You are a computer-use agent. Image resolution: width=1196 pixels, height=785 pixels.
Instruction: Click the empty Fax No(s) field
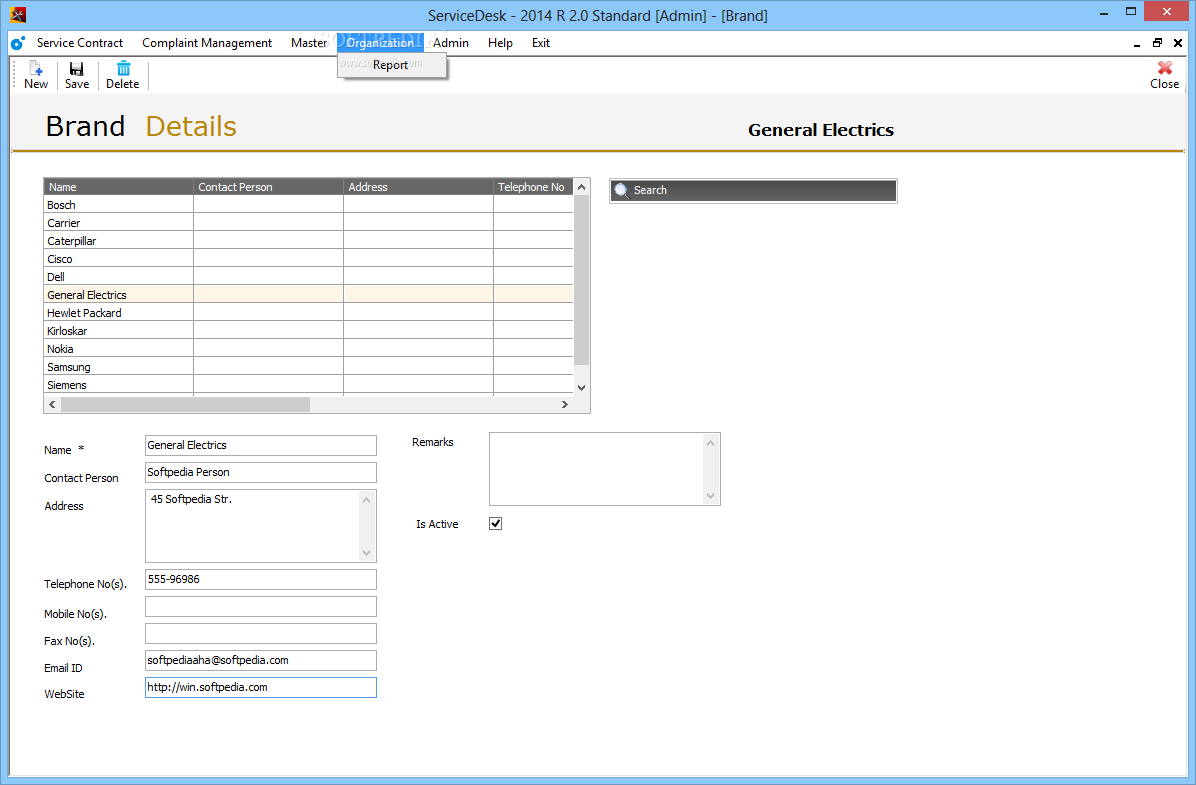[261, 633]
